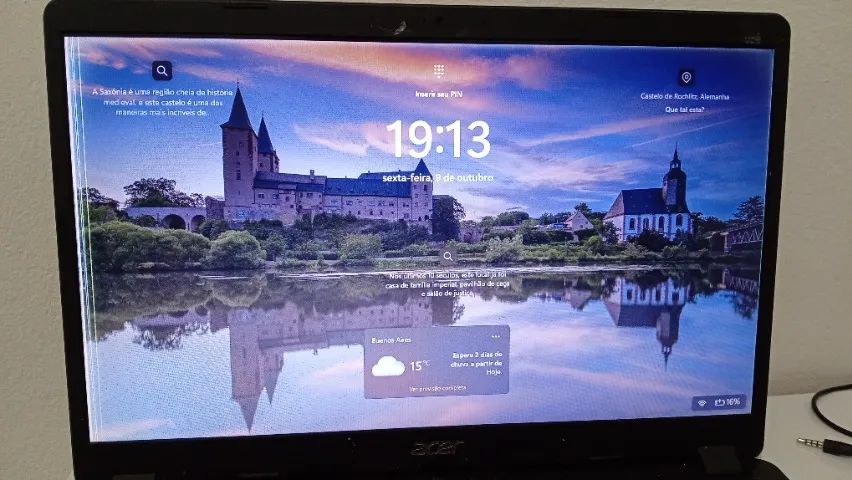
Task: Check the battery icon showing 16%
Action: (x=720, y=402)
